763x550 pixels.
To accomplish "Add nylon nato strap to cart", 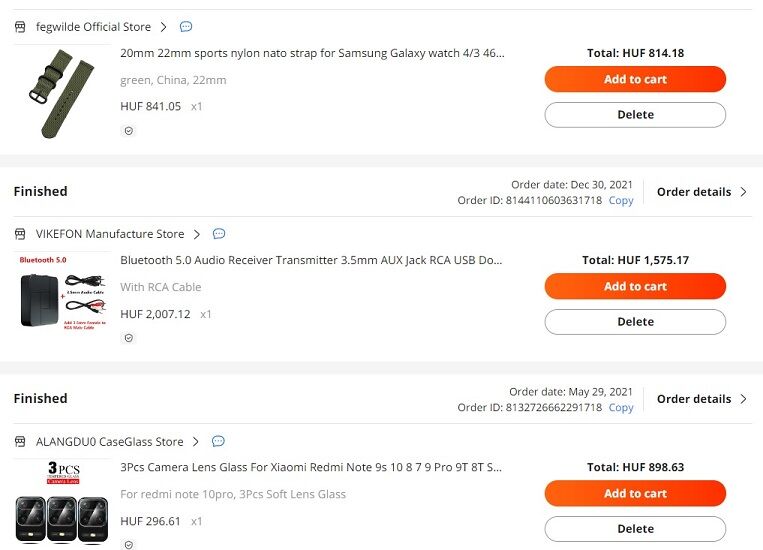I will tap(635, 79).
